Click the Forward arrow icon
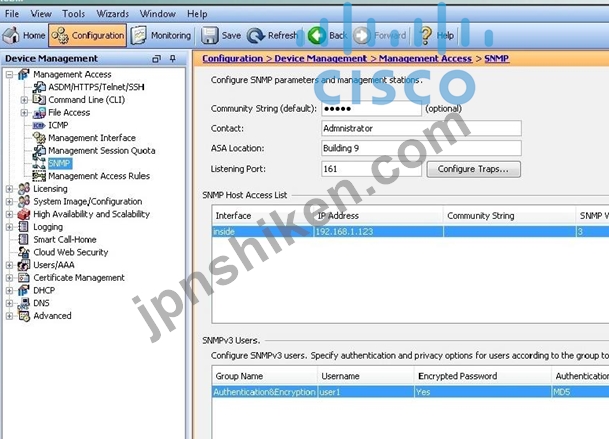The width and height of the screenshot is (609, 439). (362, 35)
